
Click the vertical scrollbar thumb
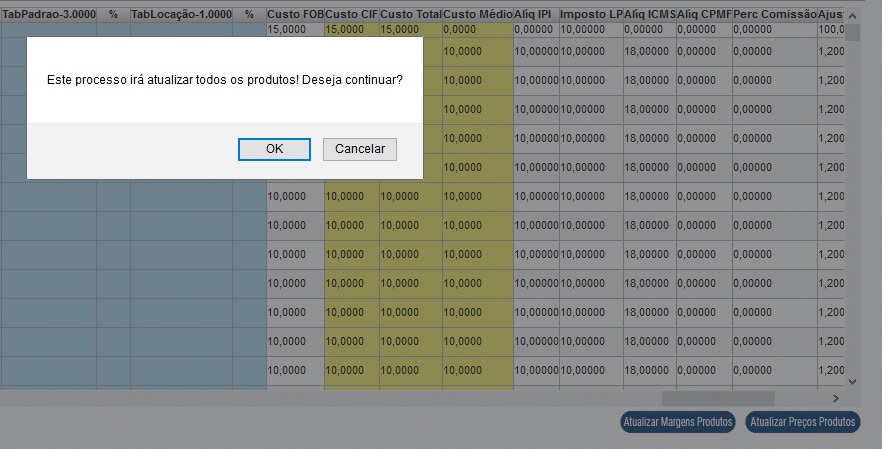click(x=852, y=32)
